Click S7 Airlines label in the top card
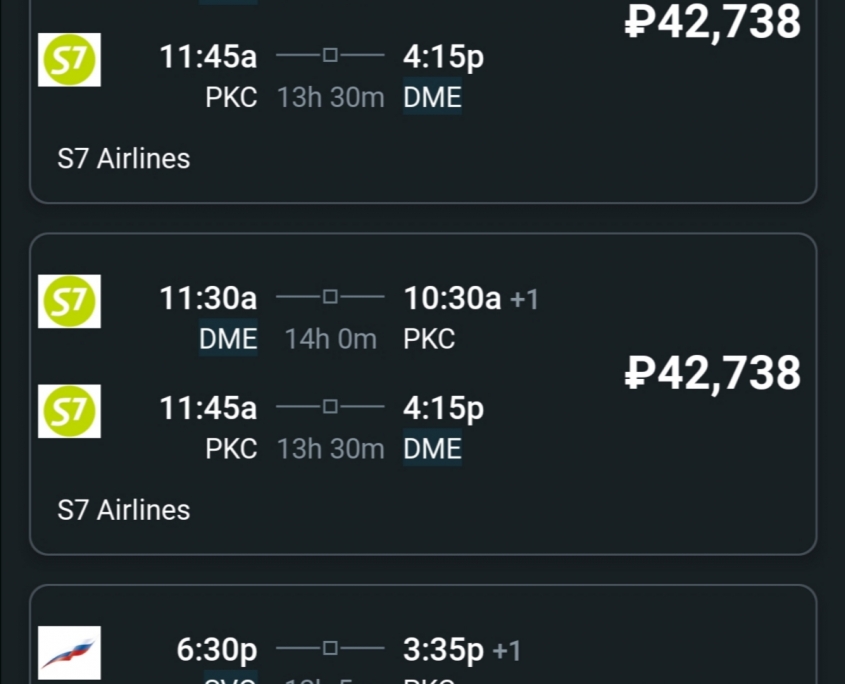 tap(123, 158)
